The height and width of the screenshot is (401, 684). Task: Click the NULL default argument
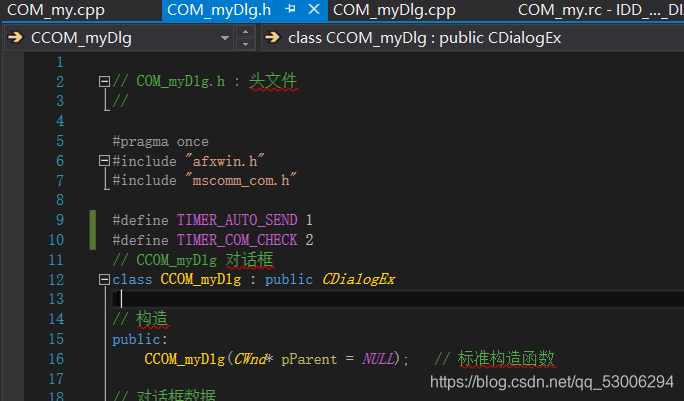pyautogui.click(x=378, y=359)
